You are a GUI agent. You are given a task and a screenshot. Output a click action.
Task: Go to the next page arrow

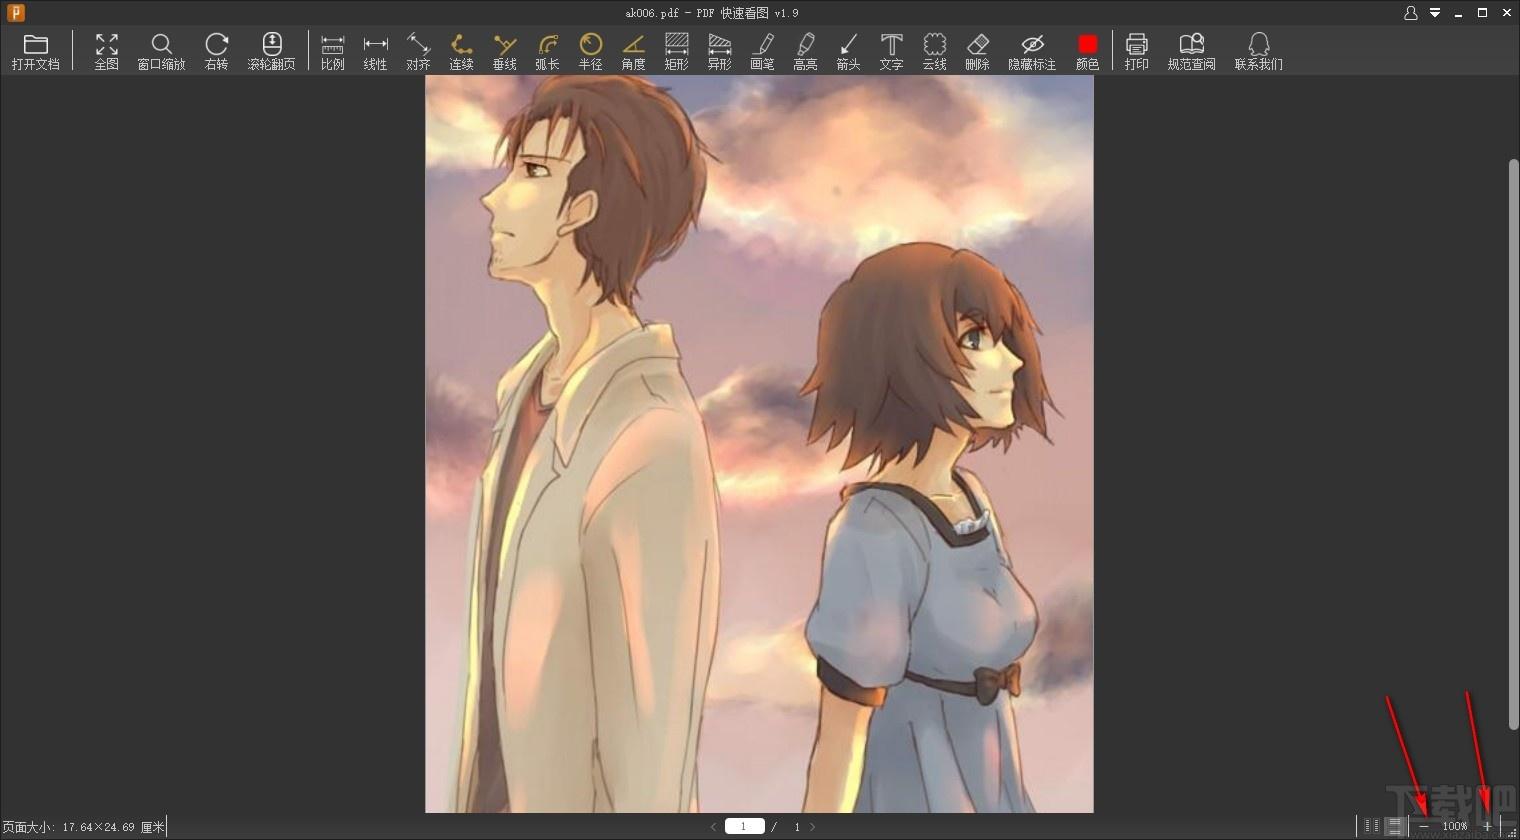(x=813, y=827)
